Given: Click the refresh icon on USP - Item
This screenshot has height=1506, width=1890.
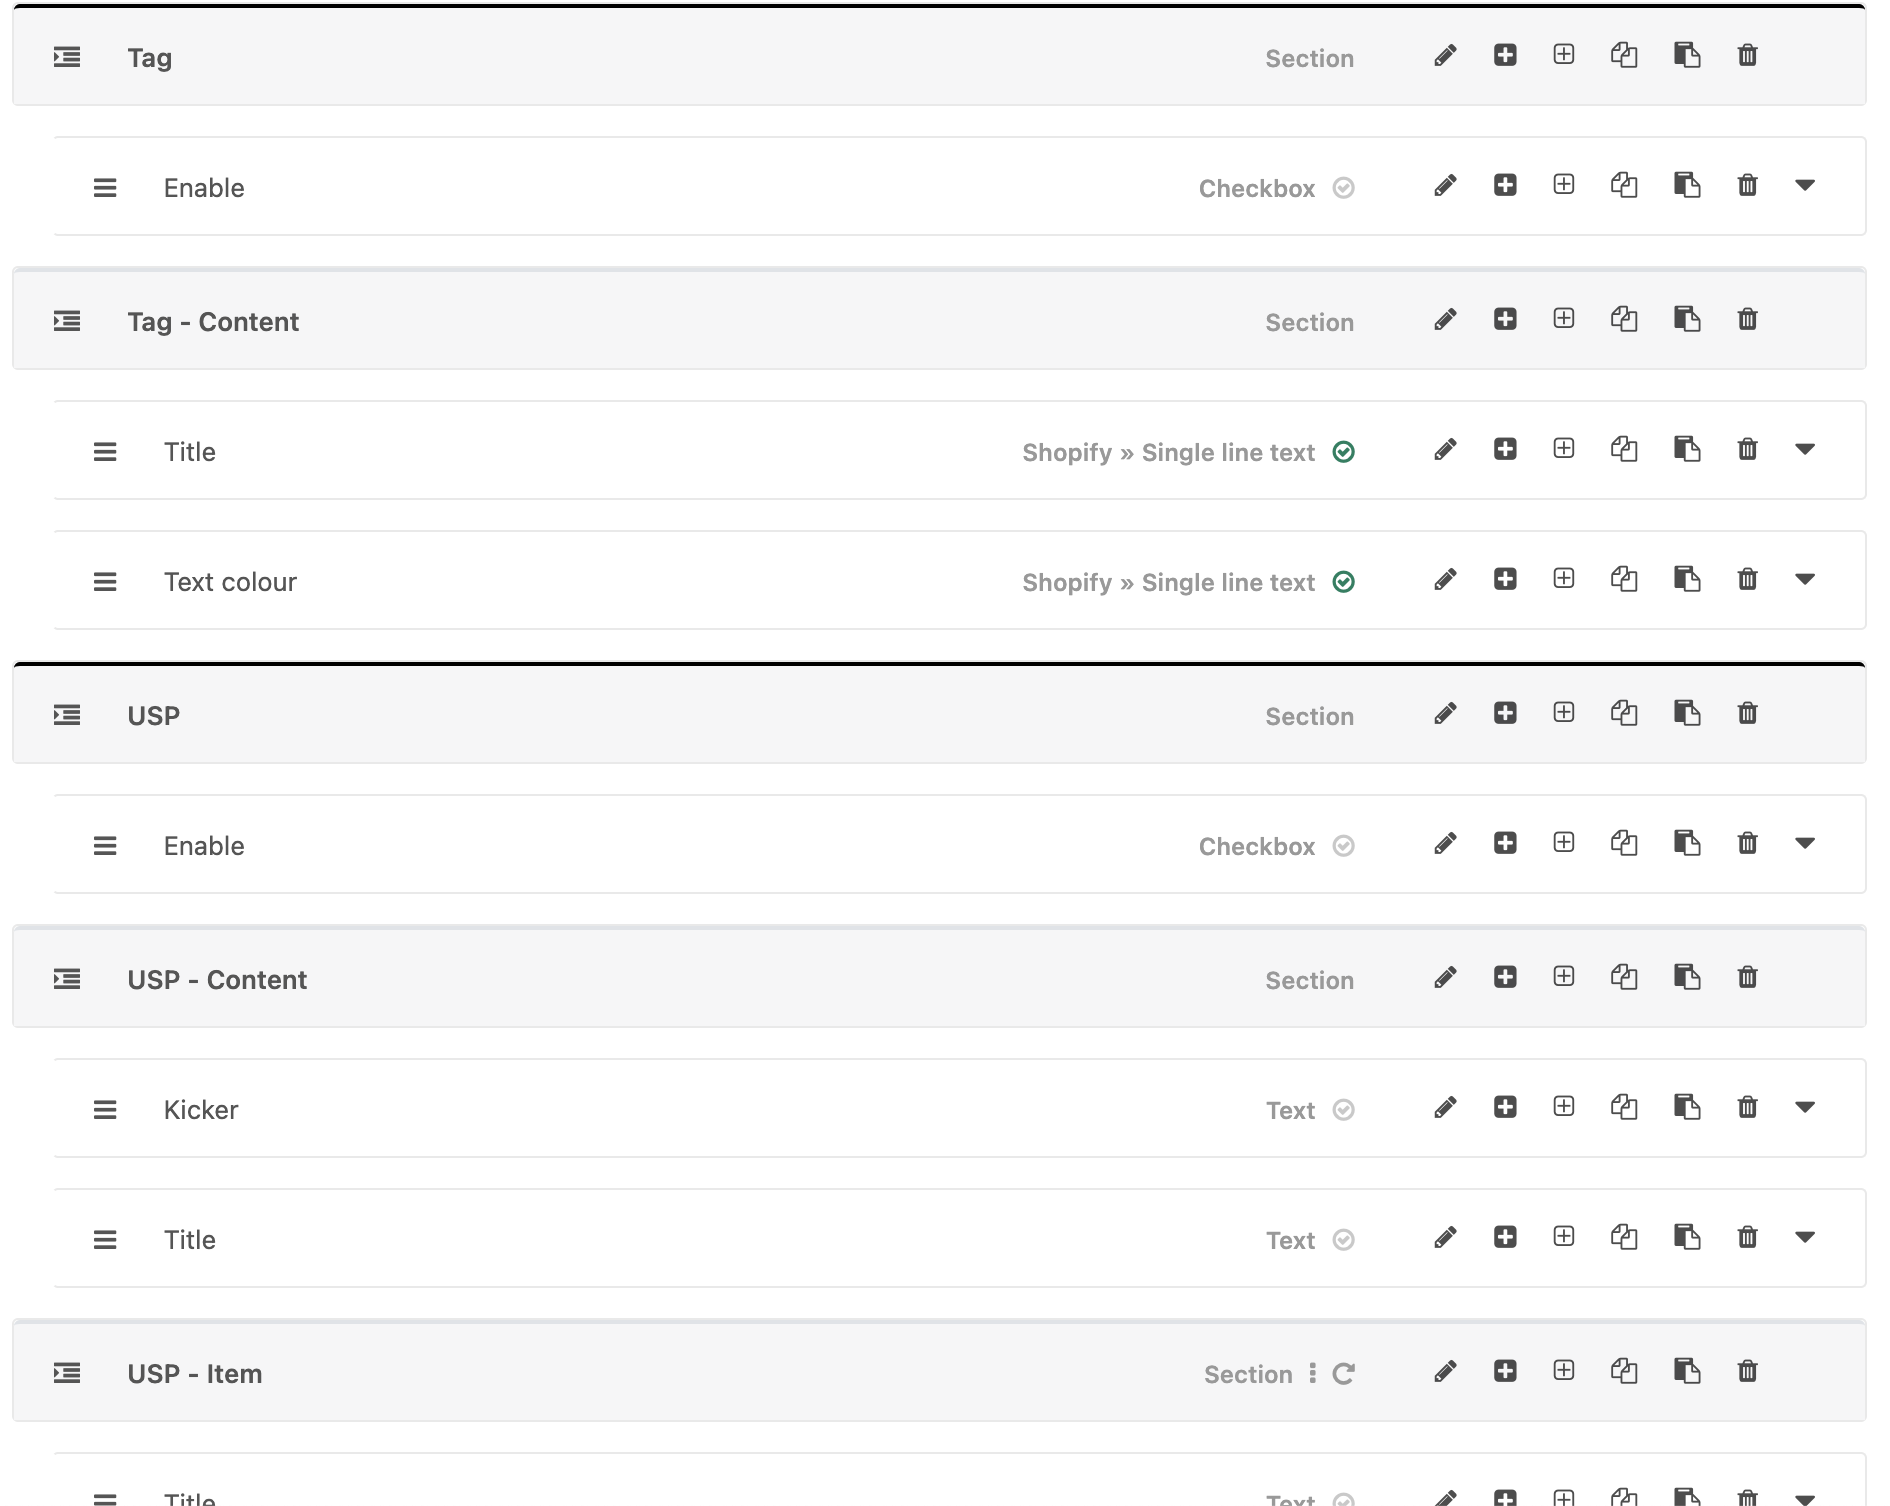Looking at the screenshot, I should pyautogui.click(x=1344, y=1374).
